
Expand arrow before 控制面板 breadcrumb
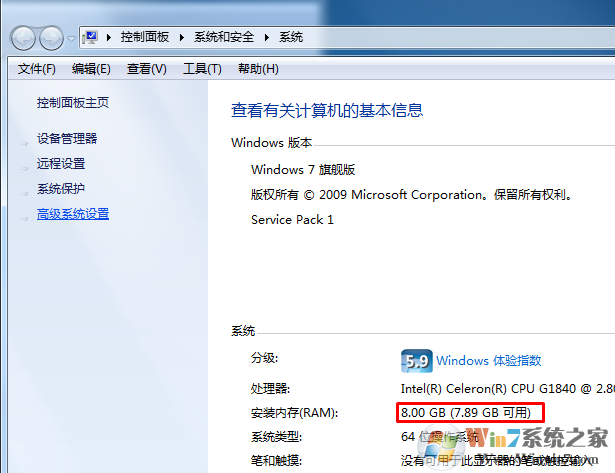click(109, 38)
